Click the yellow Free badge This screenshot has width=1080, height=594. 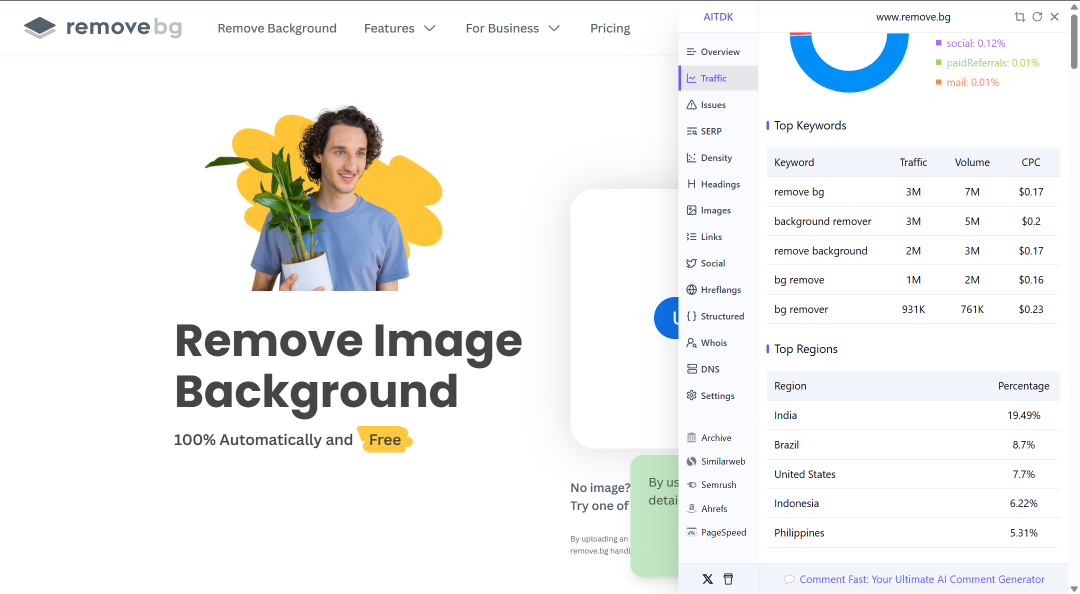tap(385, 440)
